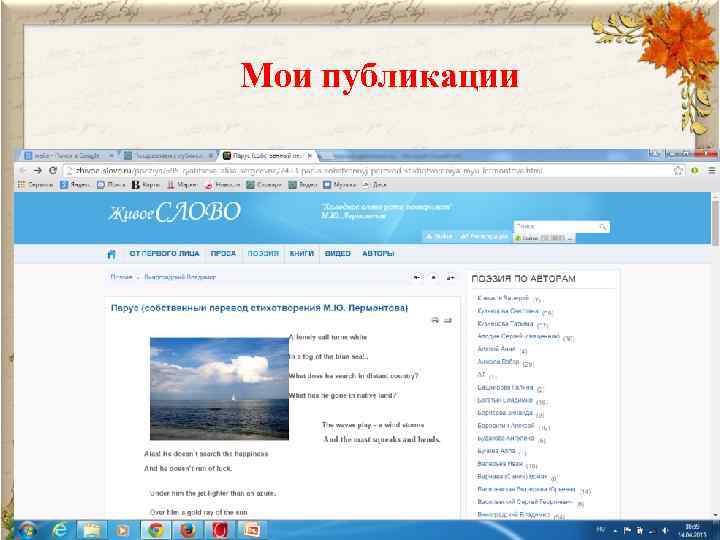This screenshot has height=540, width=720.
Task: Click the line 'And the mast squeaks and bends'
Action: pyautogui.click(x=382, y=439)
